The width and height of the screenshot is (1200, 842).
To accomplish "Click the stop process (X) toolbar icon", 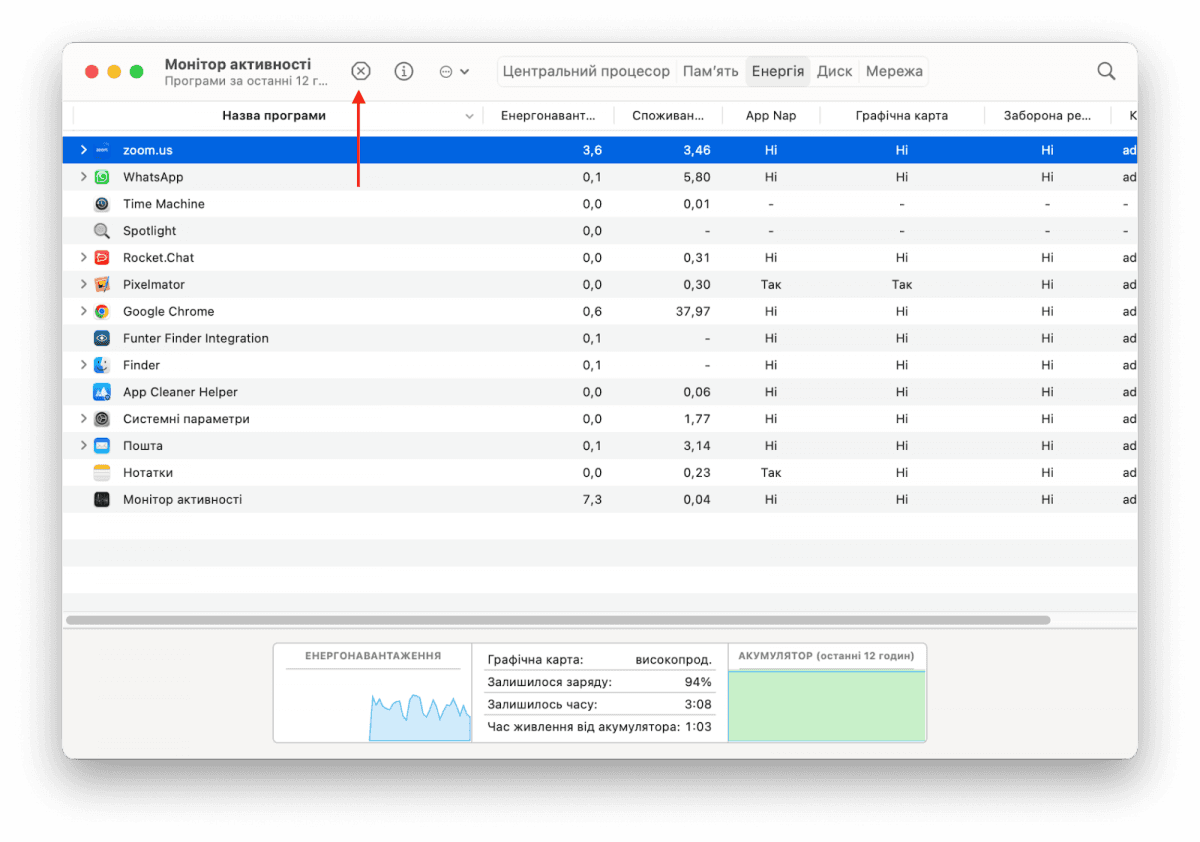I will point(361,71).
